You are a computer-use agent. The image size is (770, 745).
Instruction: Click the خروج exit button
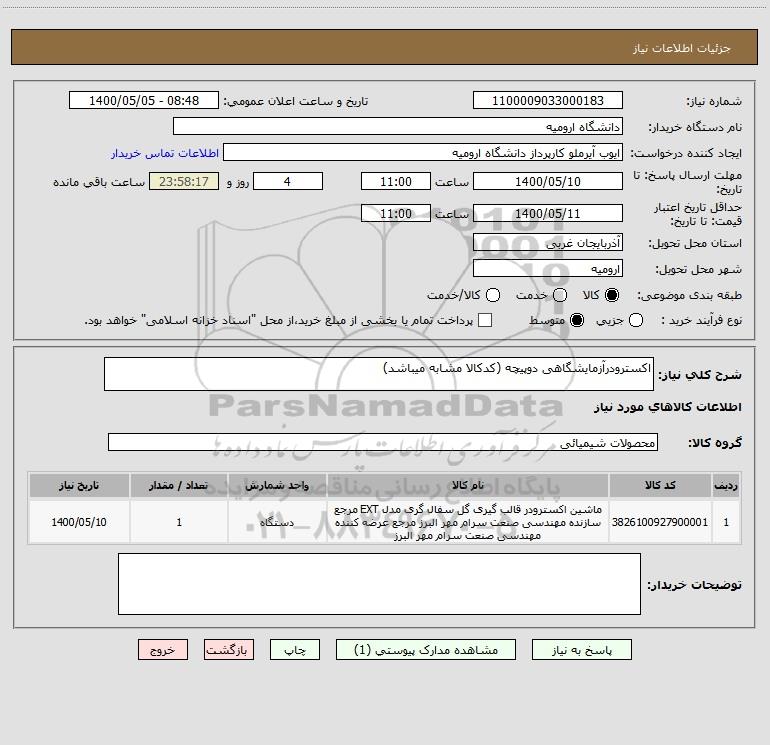pyautogui.click(x=163, y=650)
